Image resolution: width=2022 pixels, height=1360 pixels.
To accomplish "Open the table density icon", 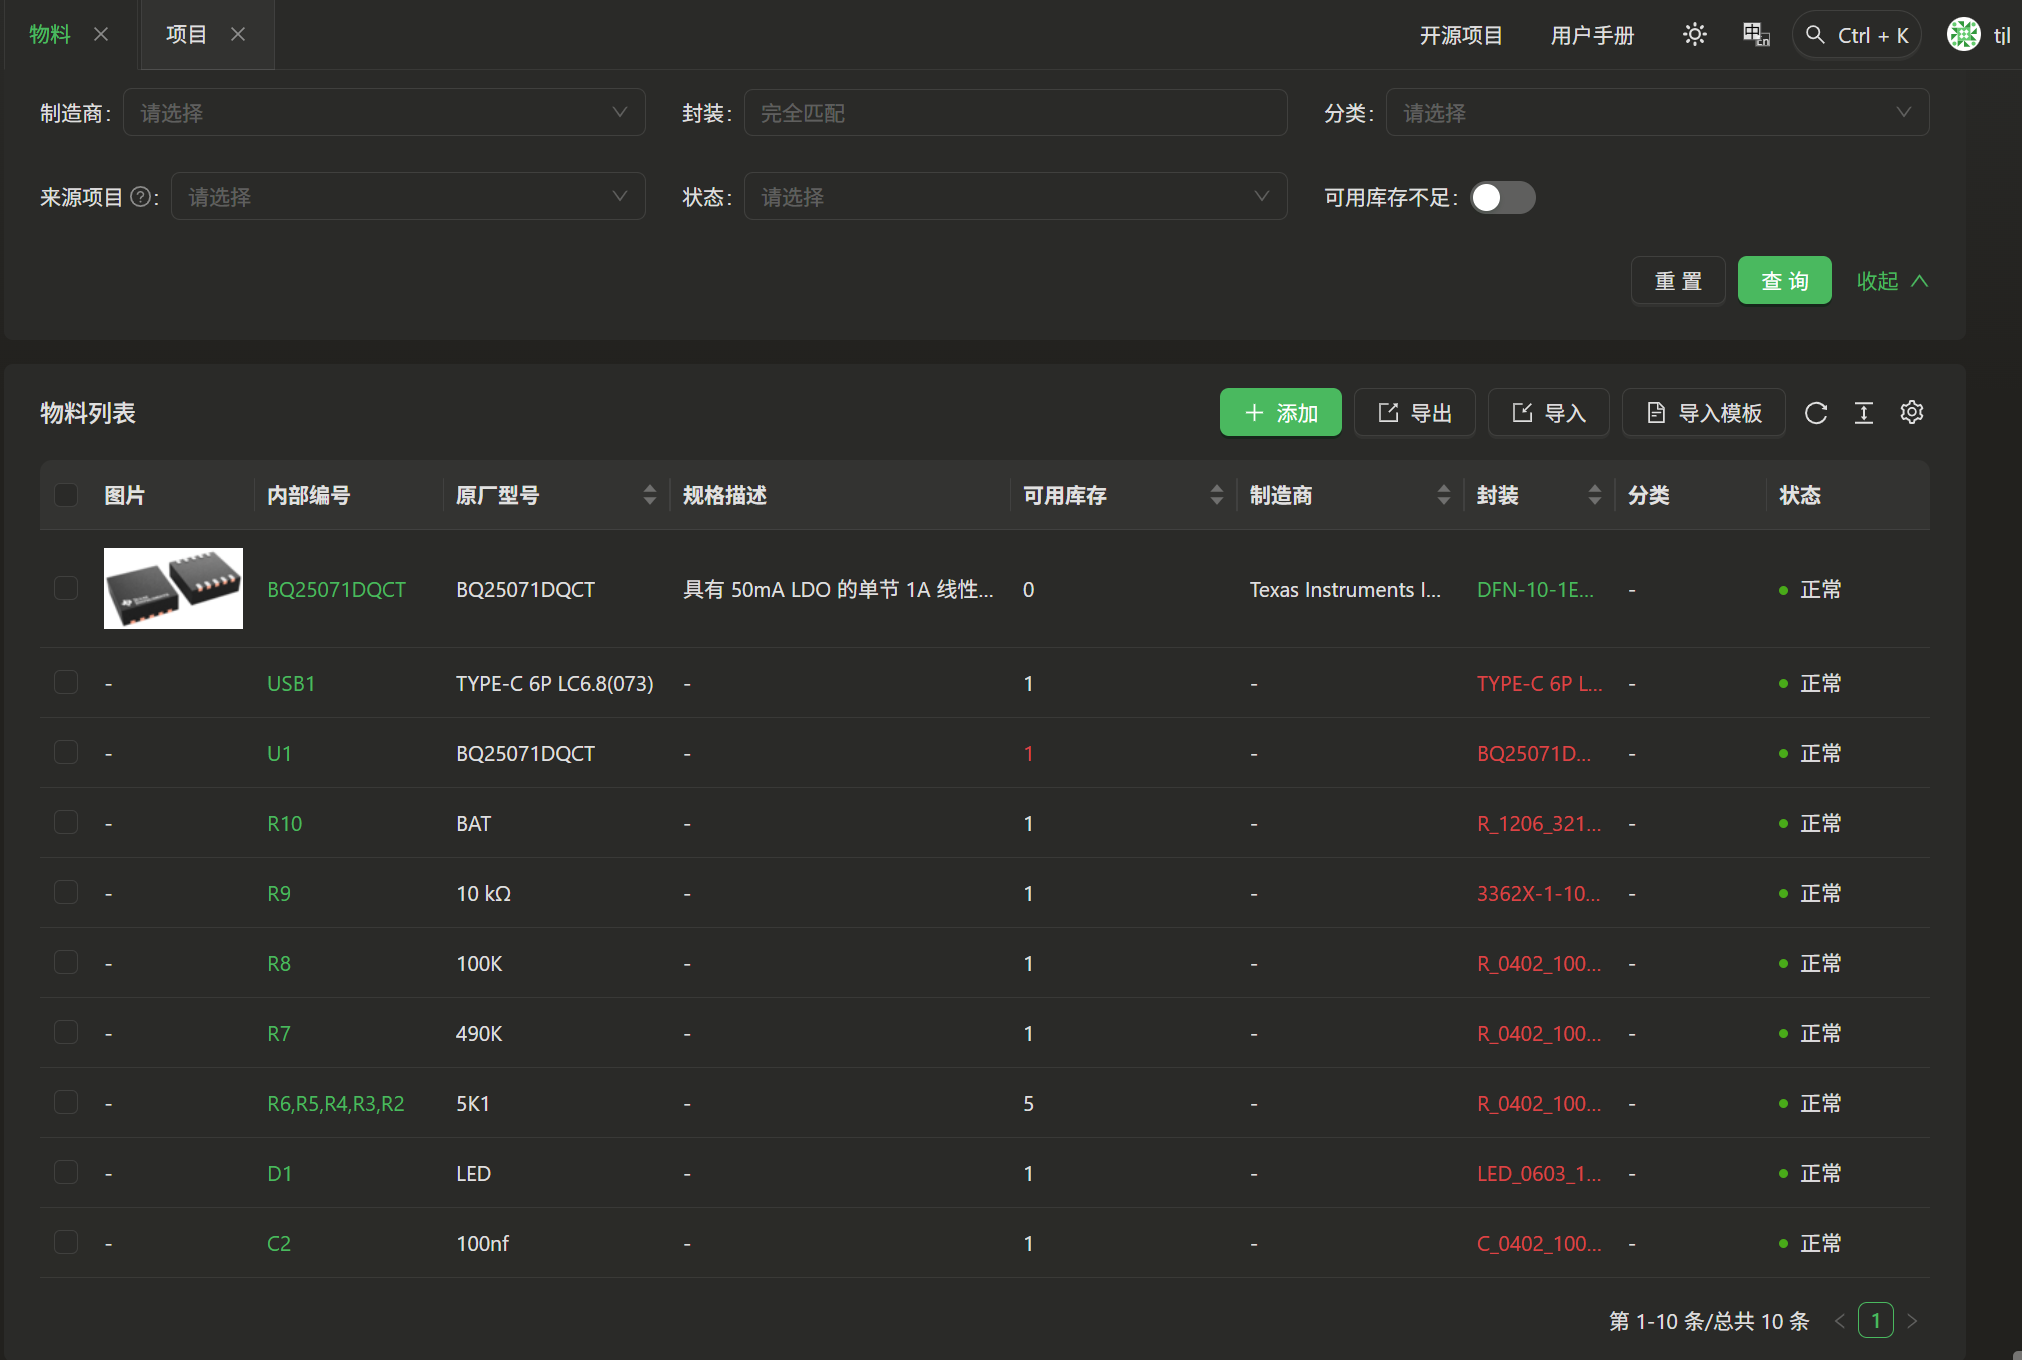I will click(1864, 413).
